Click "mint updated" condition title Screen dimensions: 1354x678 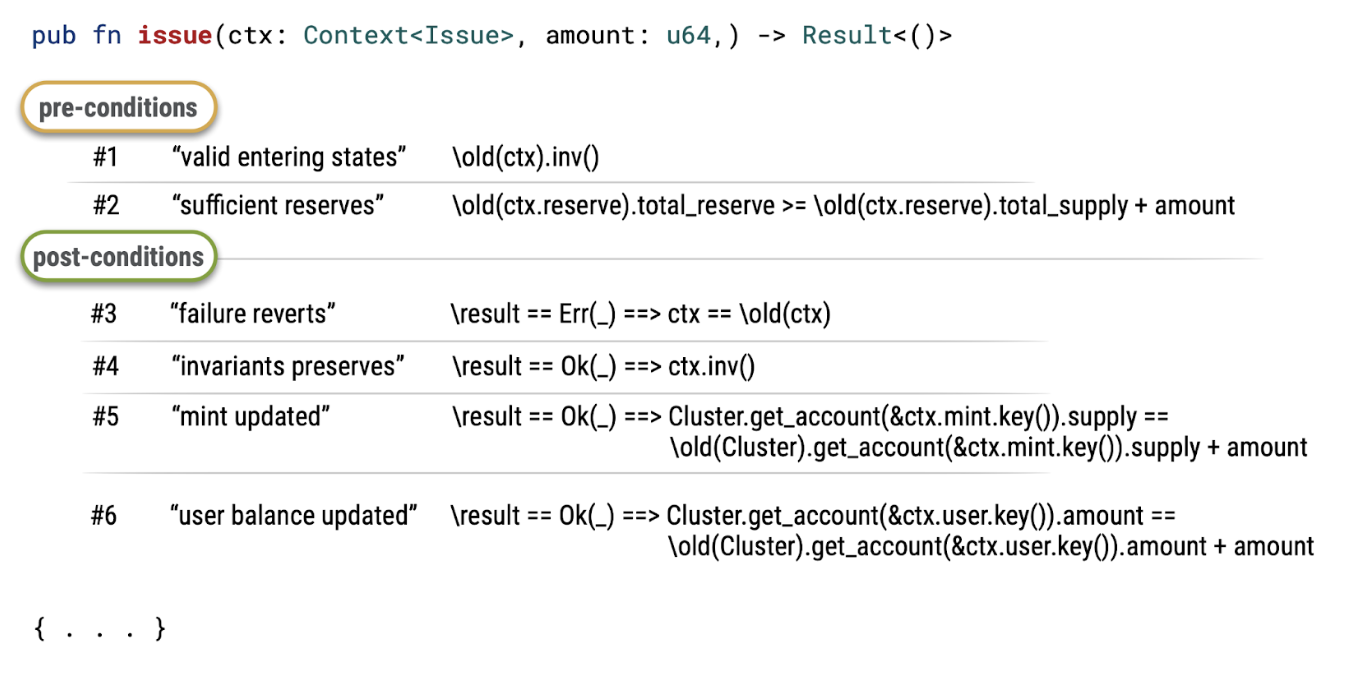[250, 416]
